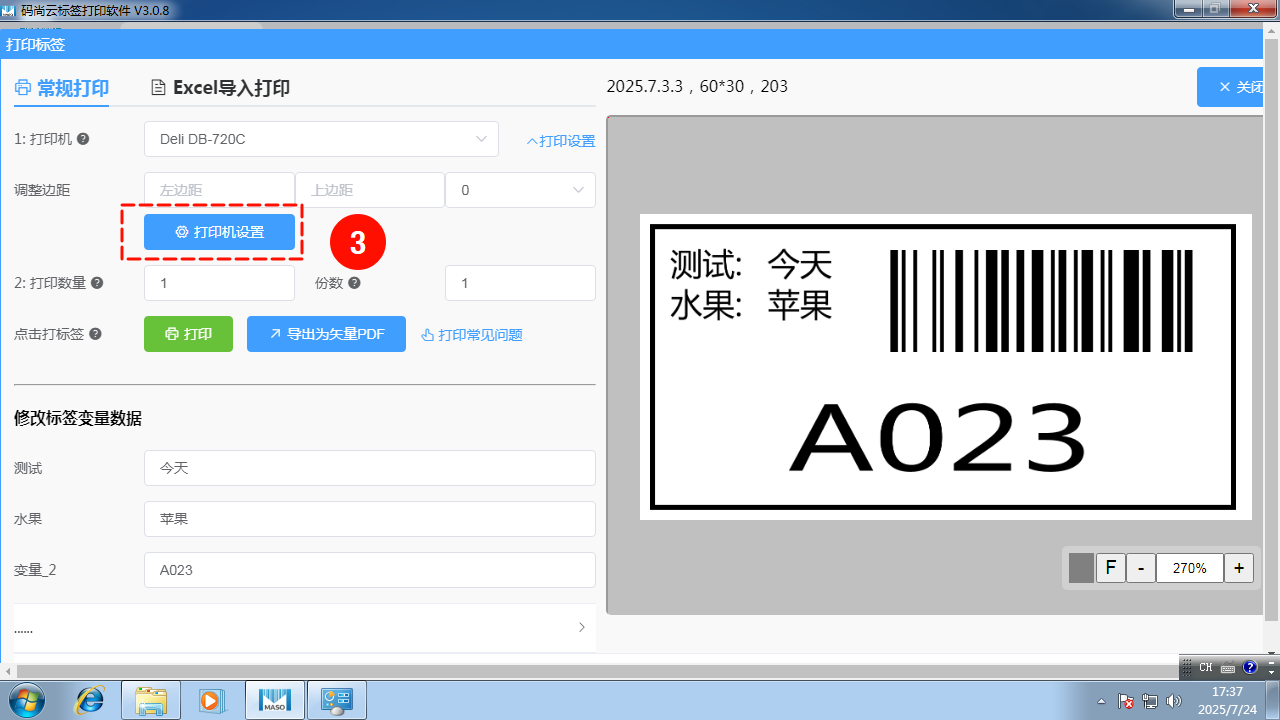Switch to the 常规打印 tab

click(62, 88)
